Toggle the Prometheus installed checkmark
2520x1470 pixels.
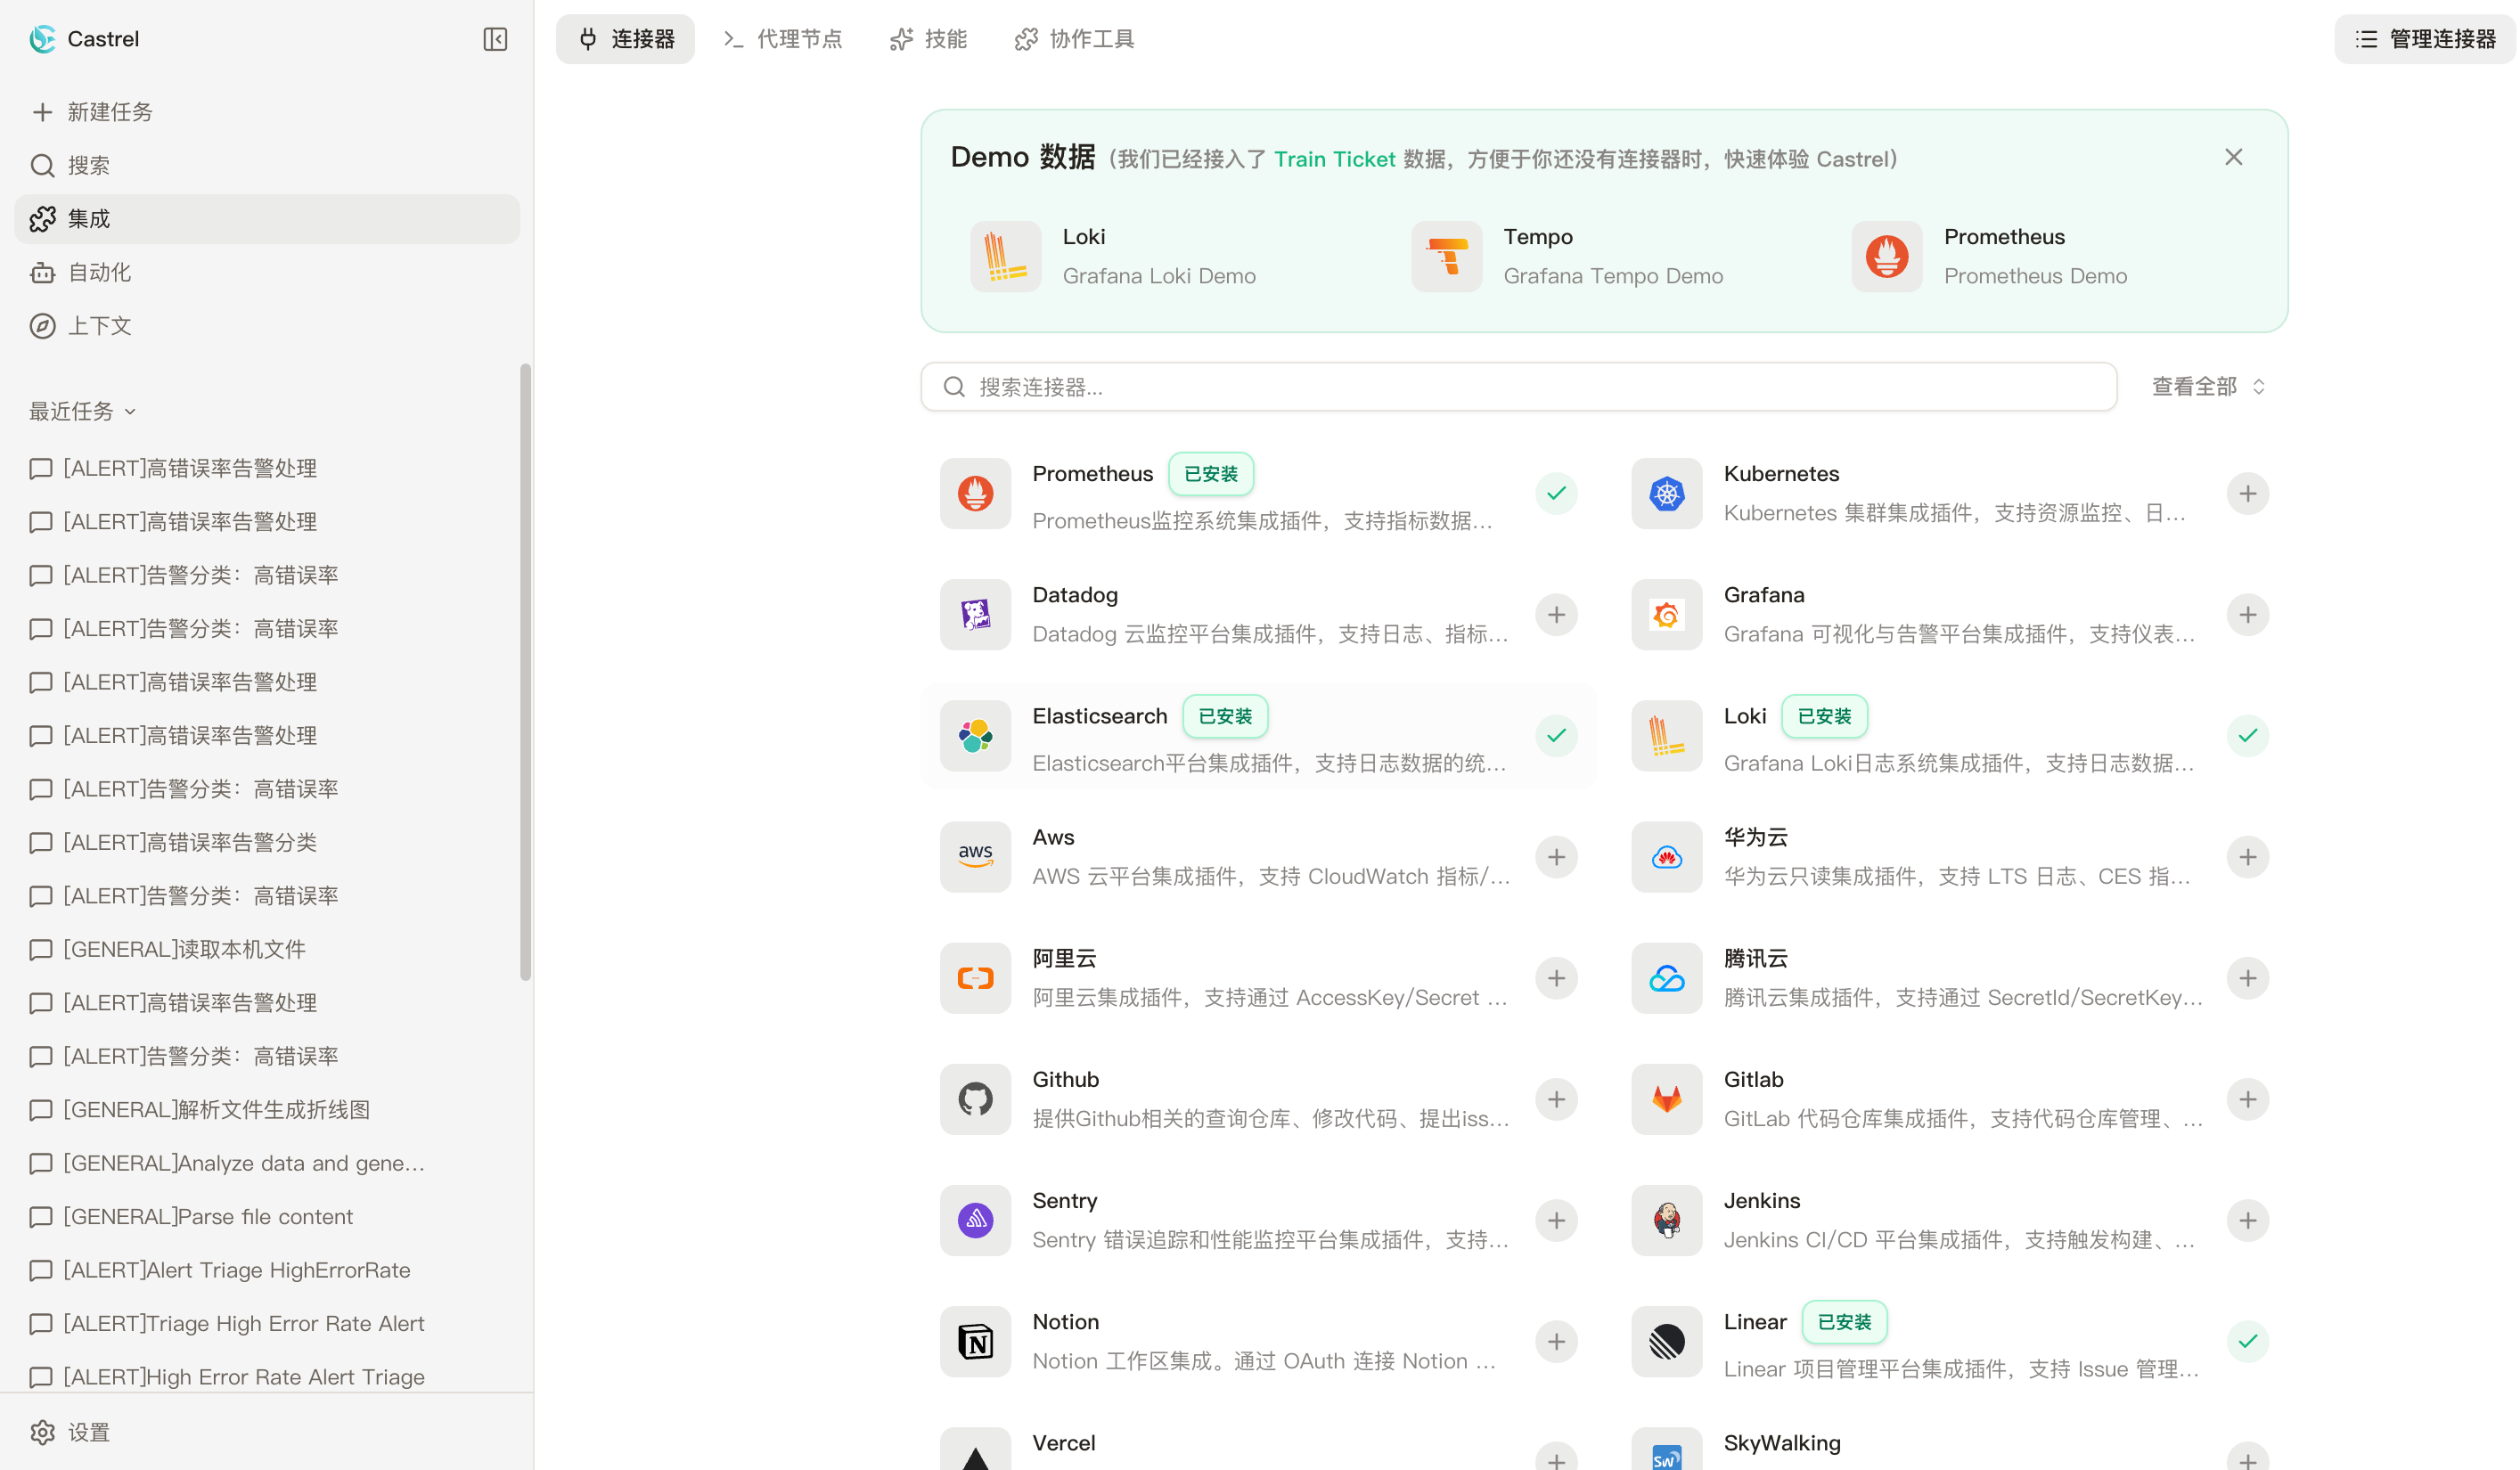[x=1556, y=494]
